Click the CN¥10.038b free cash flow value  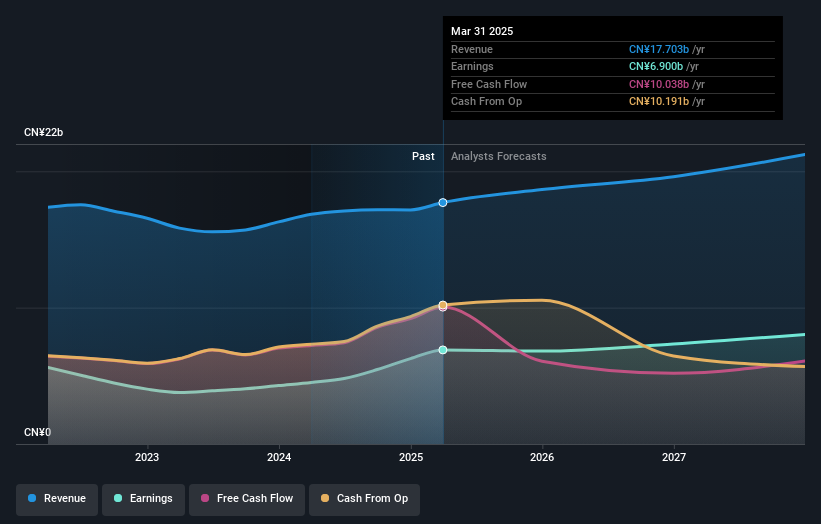659,84
